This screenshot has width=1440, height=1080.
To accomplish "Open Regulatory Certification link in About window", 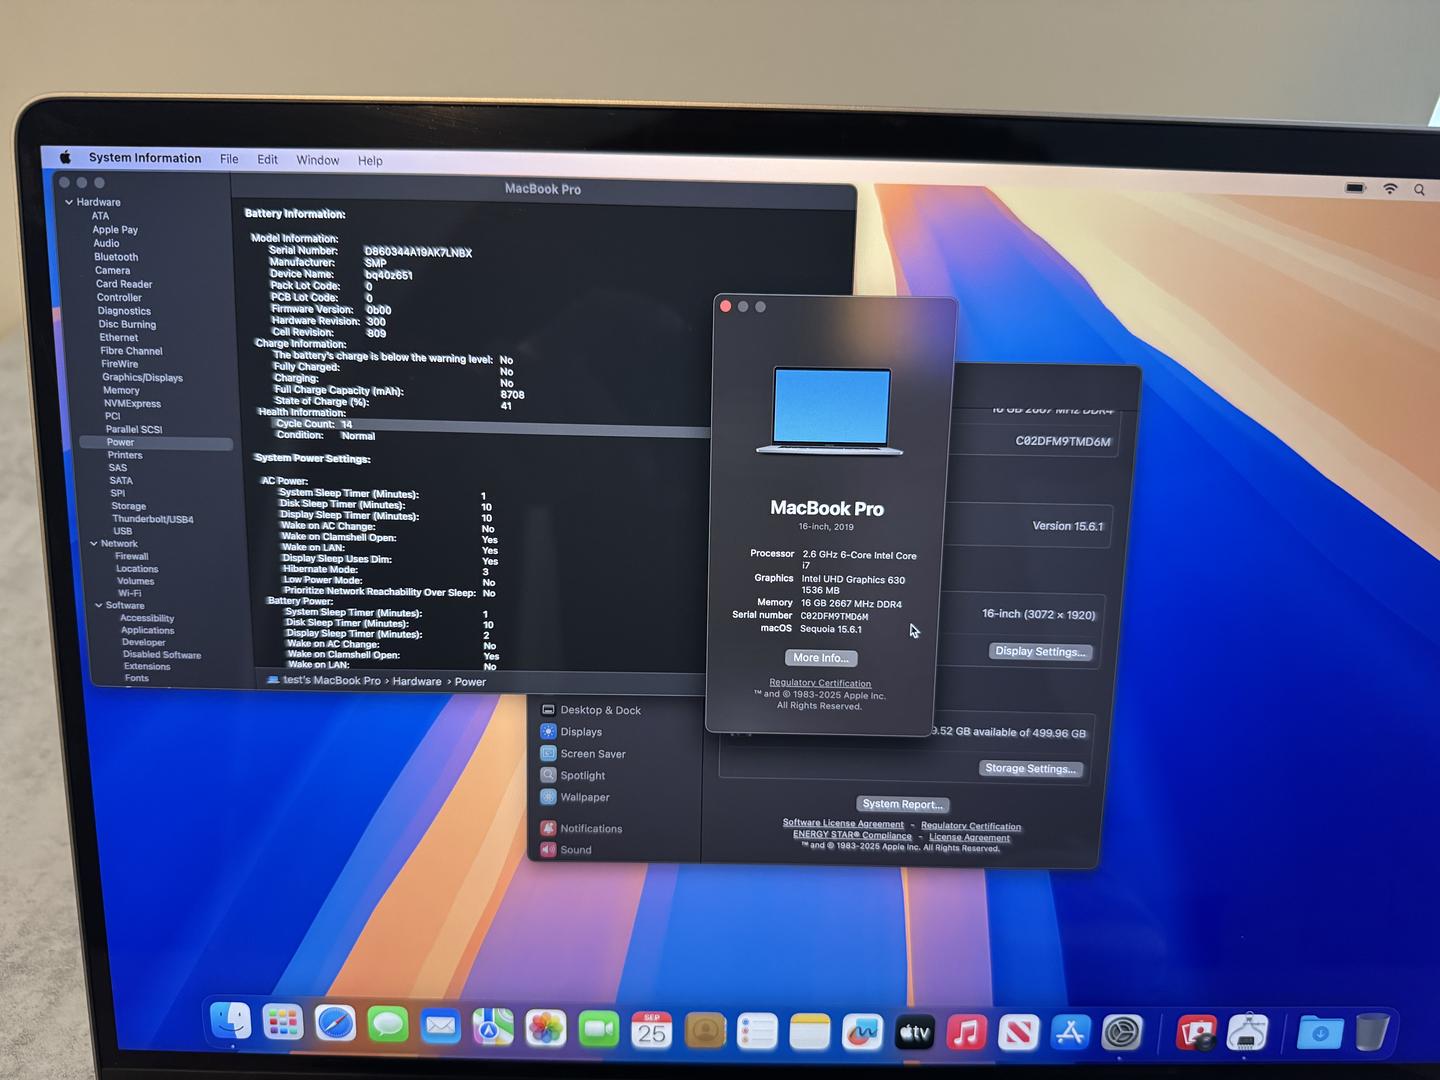I will (820, 683).
